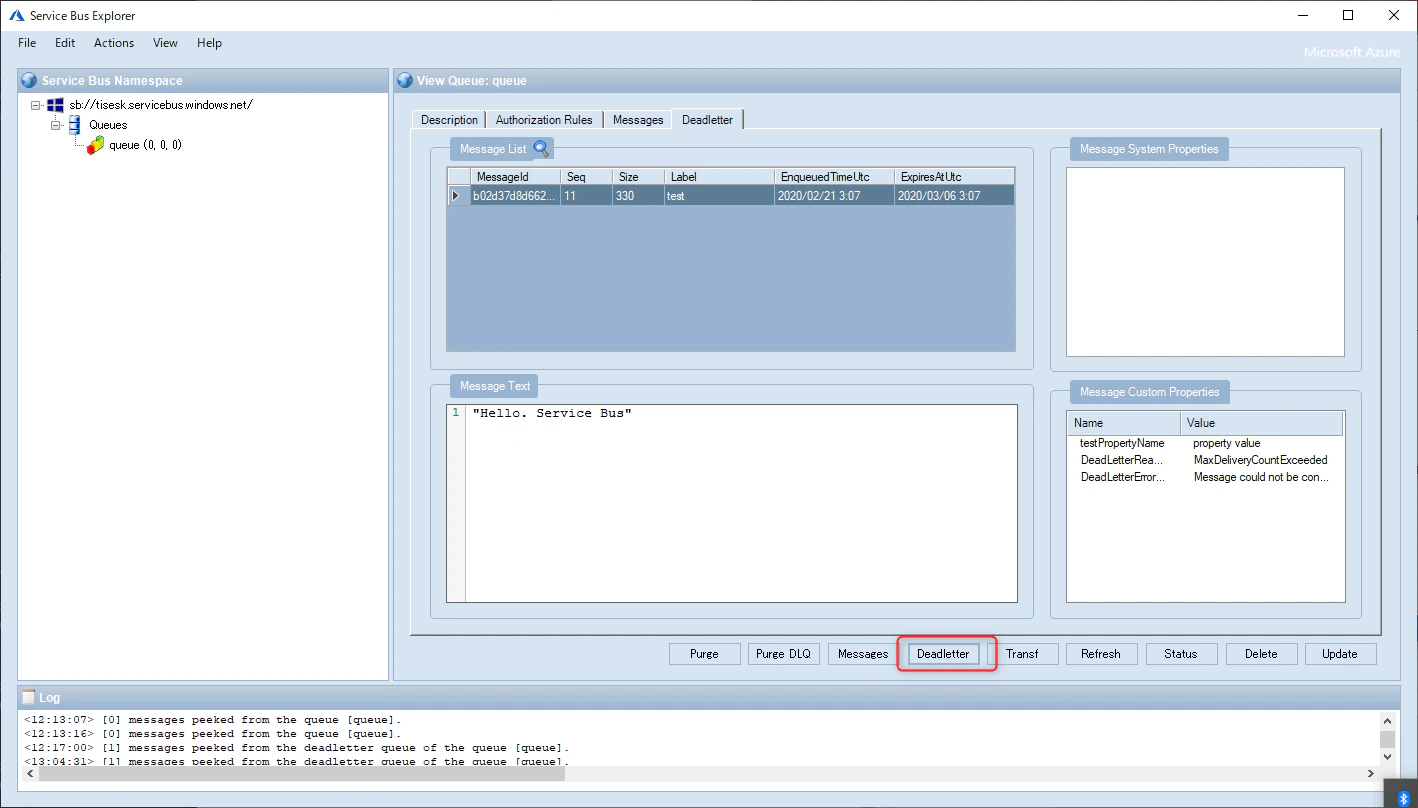The image size is (1418, 808).
Task: Click the Delete button
Action: [1261, 654]
